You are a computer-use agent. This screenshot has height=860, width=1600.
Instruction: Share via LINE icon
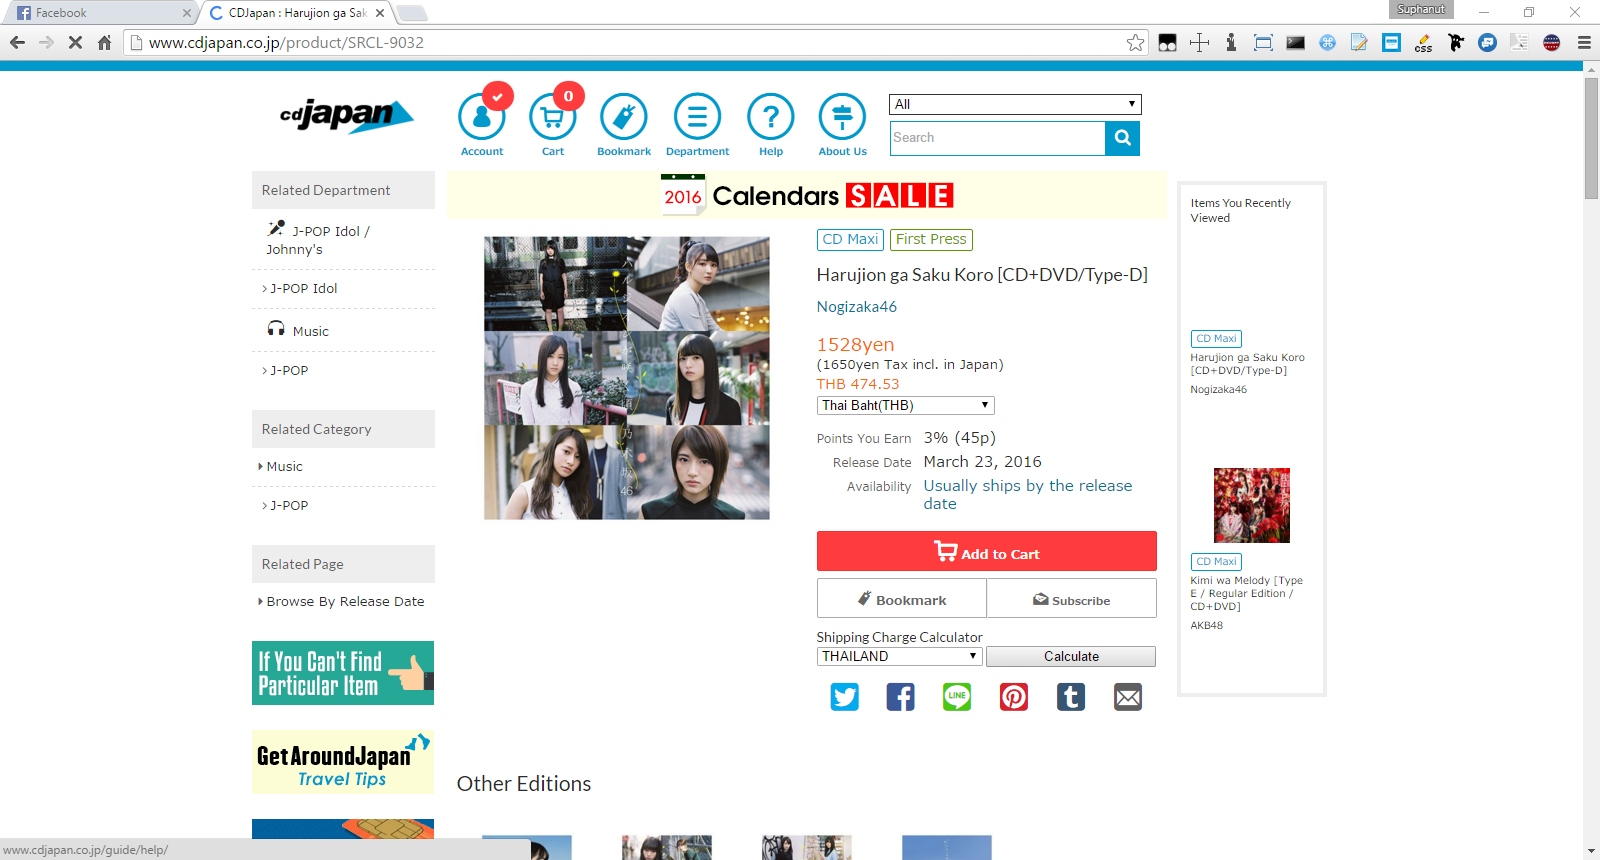click(957, 697)
